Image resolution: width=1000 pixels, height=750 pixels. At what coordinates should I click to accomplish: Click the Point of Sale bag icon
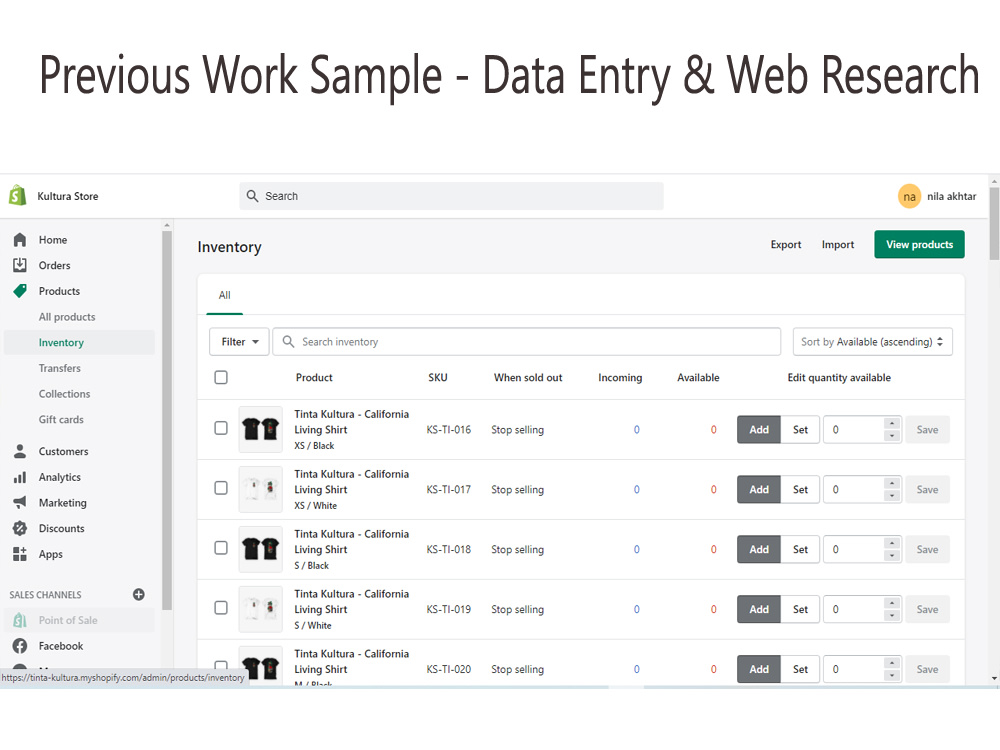(x=20, y=620)
